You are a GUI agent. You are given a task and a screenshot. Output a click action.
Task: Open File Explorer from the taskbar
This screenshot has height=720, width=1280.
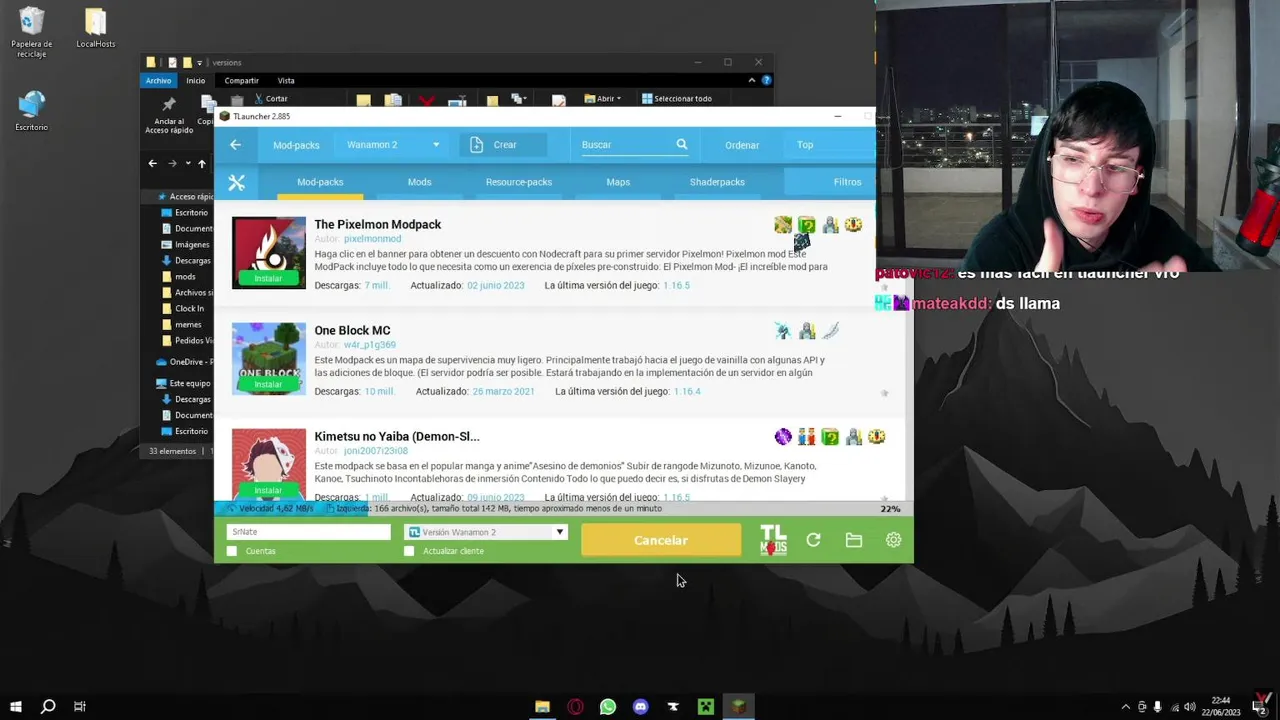pyautogui.click(x=542, y=707)
